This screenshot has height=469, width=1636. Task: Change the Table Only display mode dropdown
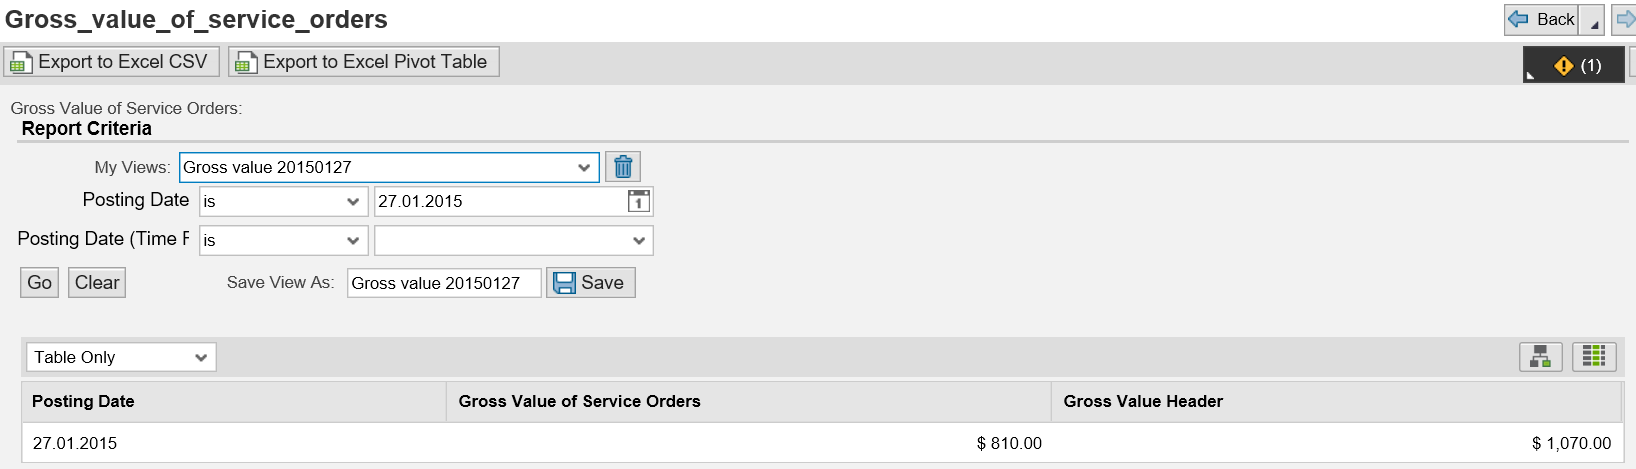pyautogui.click(x=121, y=357)
